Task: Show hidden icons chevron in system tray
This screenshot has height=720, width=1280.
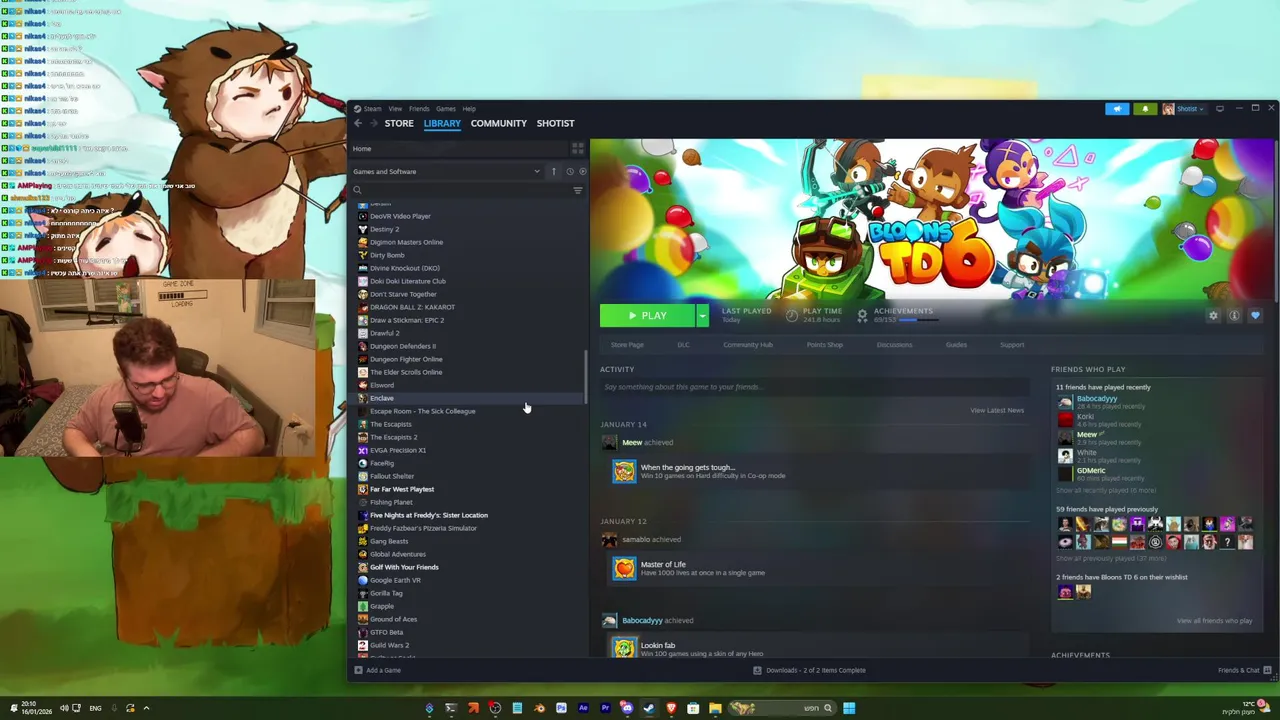Action: click(146, 708)
